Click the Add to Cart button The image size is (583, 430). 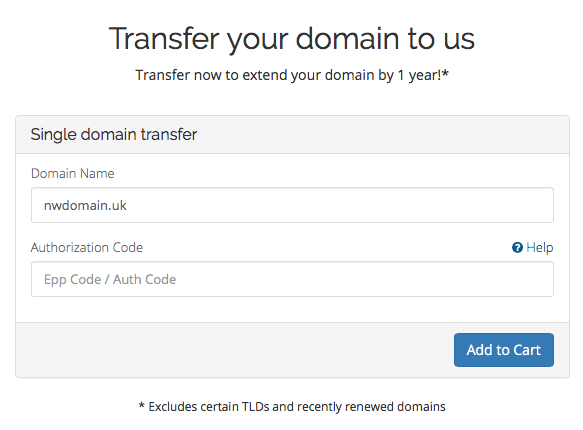[x=503, y=350]
